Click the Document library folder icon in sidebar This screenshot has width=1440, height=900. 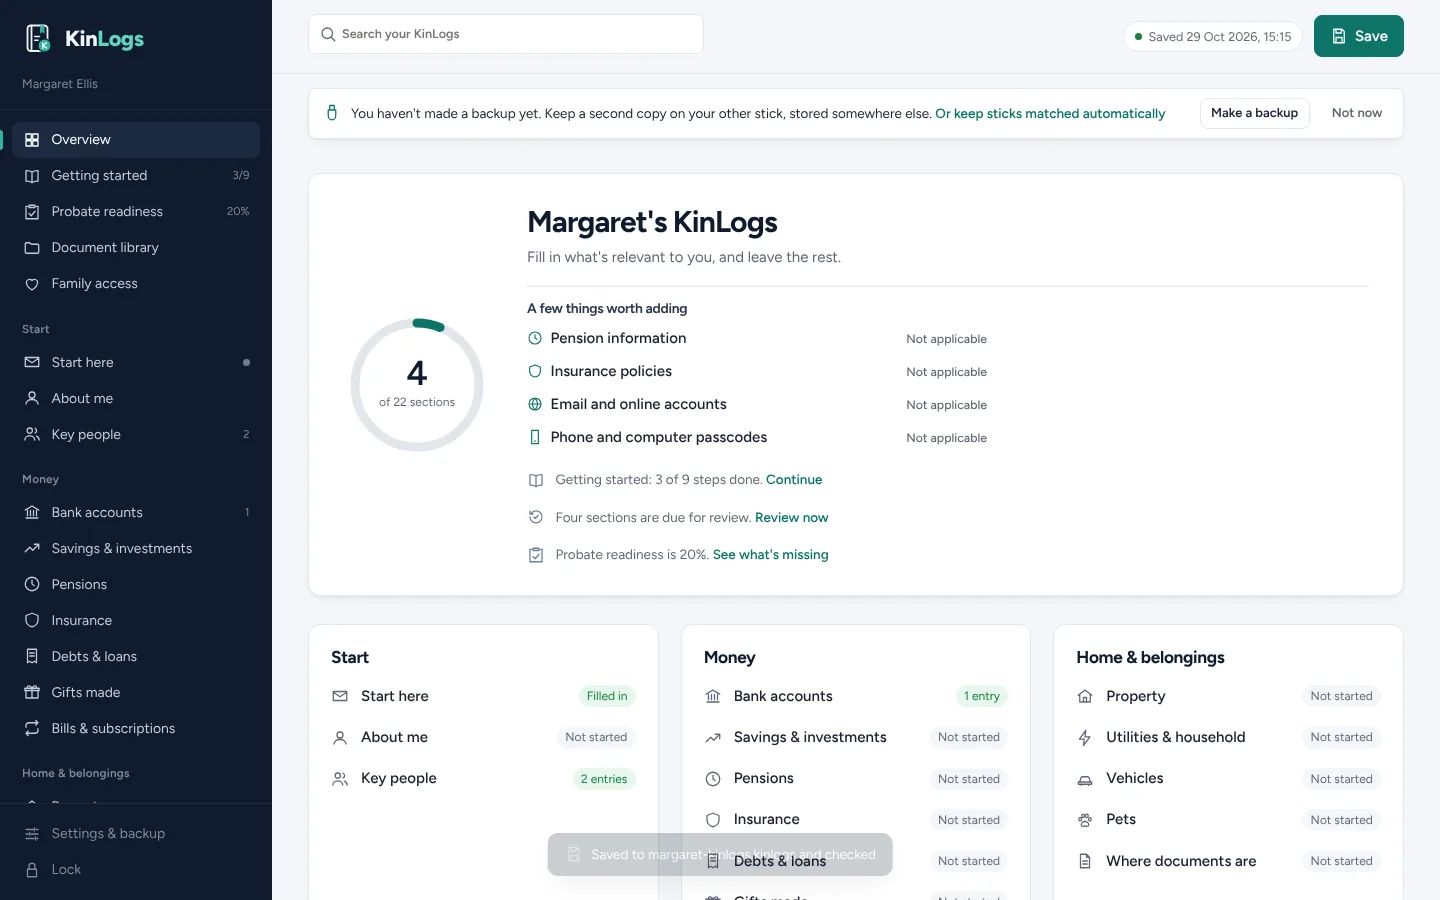32,248
